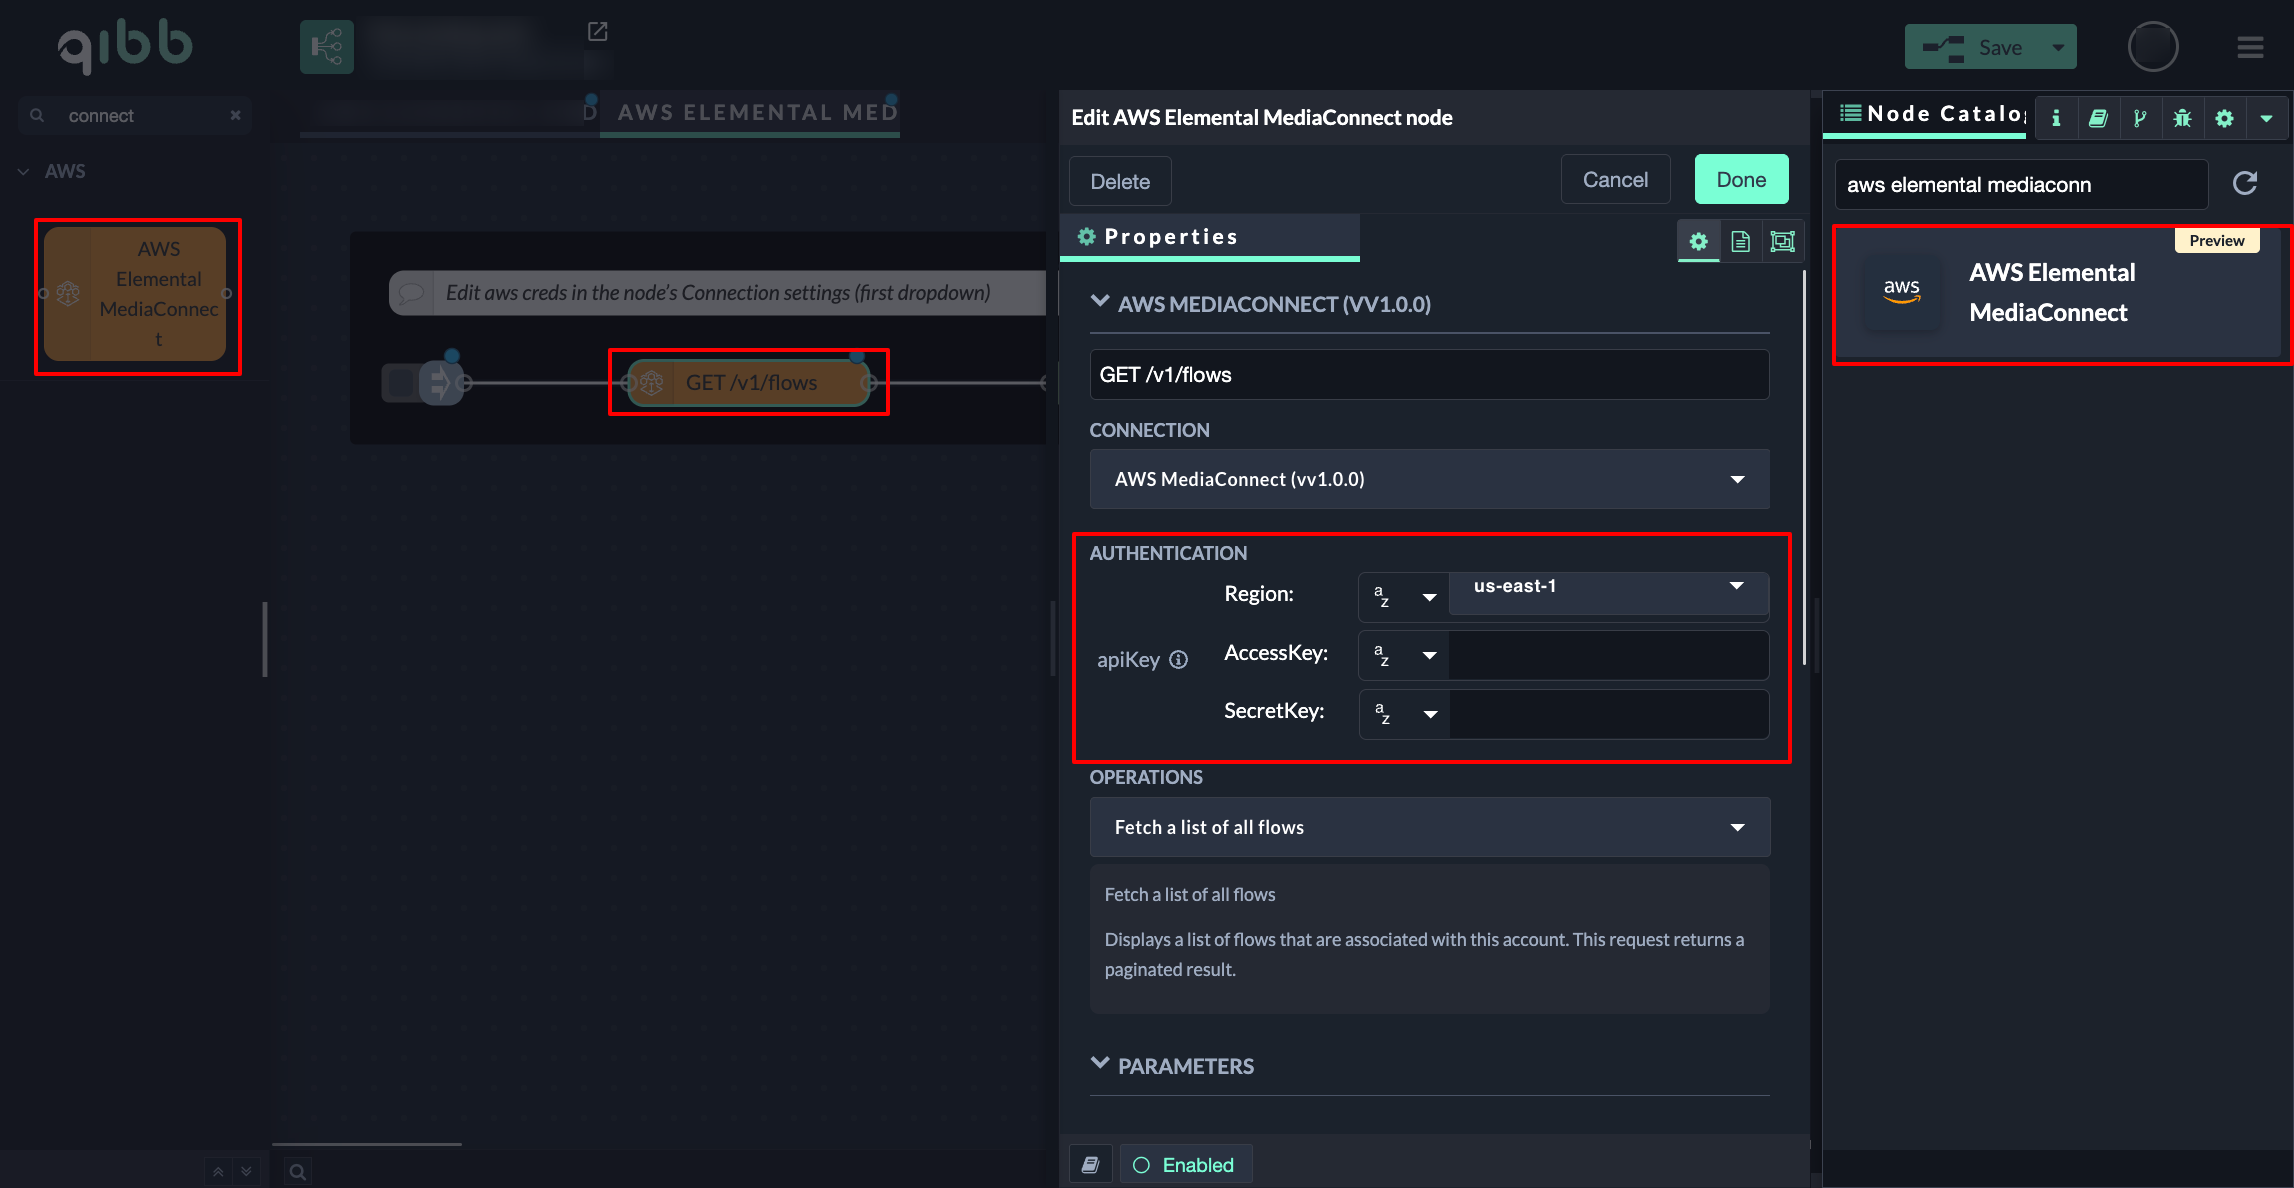Open the info sidebar tab icon

[x=2056, y=118]
